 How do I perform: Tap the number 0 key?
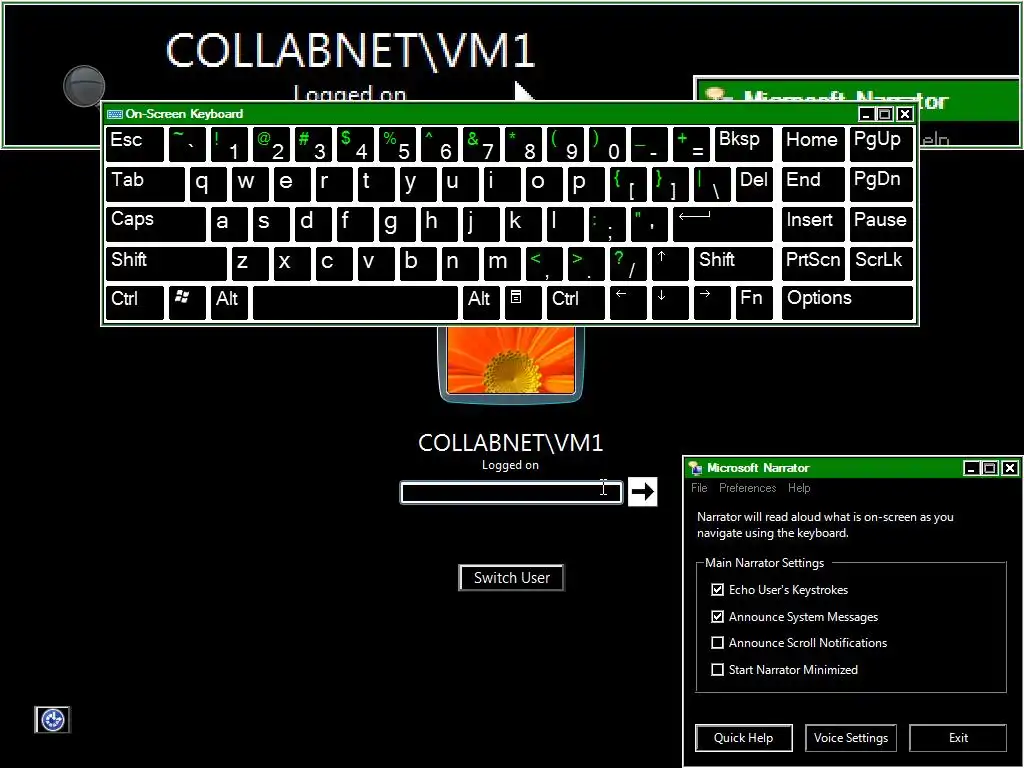click(607, 144)
